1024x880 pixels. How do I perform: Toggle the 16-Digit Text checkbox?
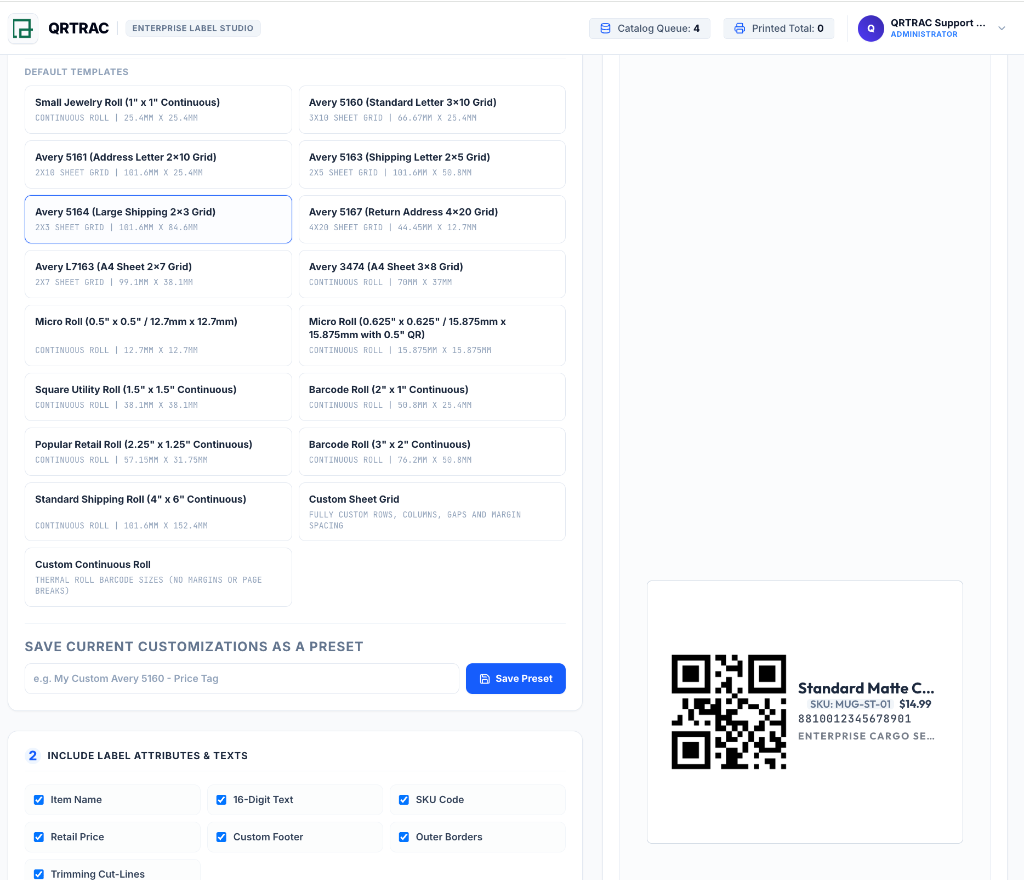tap(221, 800)
